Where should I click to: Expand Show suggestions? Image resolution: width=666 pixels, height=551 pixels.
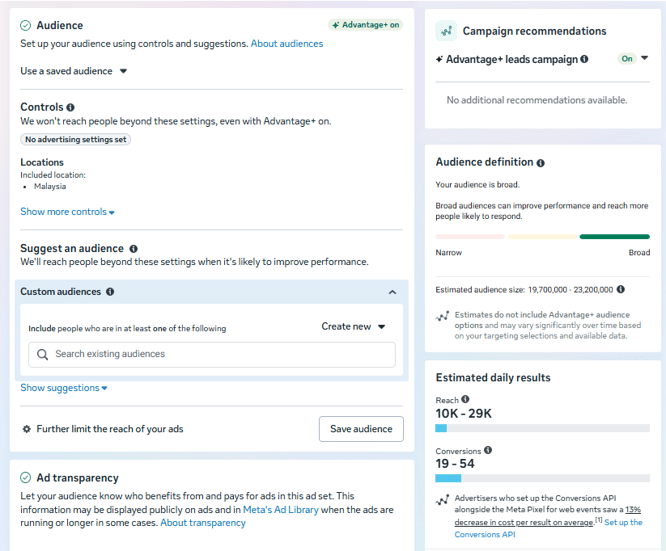point(64,388)
